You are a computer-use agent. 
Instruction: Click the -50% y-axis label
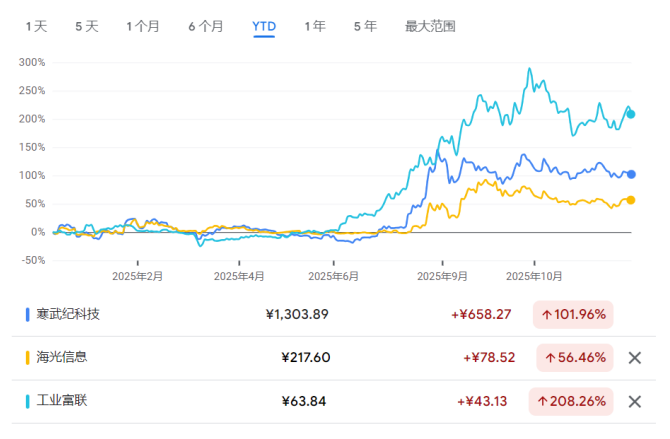(33, 260)
